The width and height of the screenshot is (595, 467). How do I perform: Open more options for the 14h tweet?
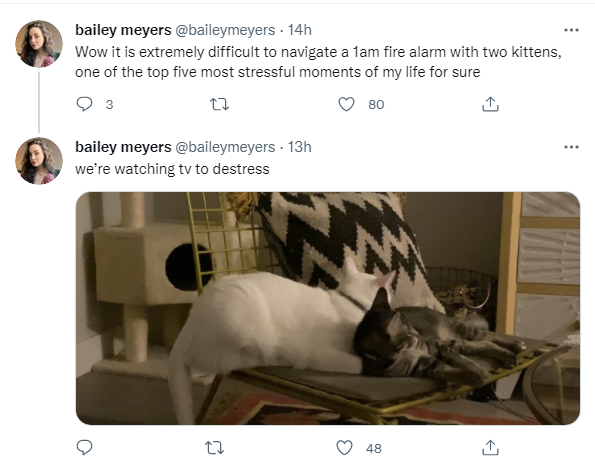pos(571,30)
